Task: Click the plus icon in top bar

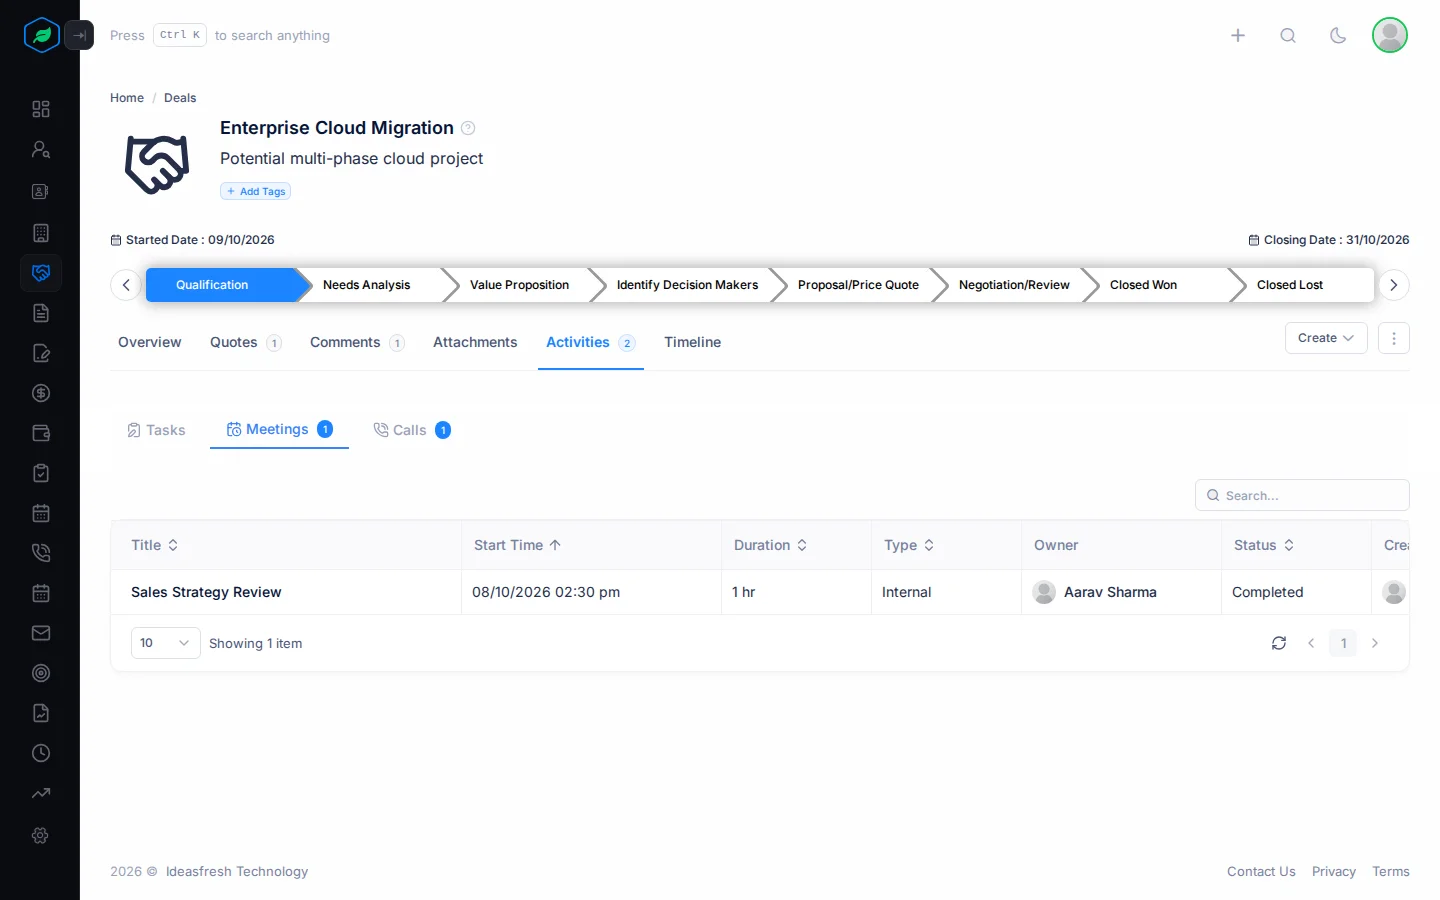Action: pos(1238,35)
